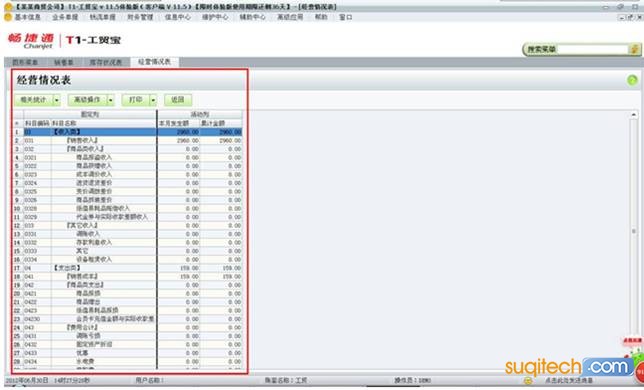Select the 成本调价收入 row
This screenshot has height=390, width=644.
(128, 174)
